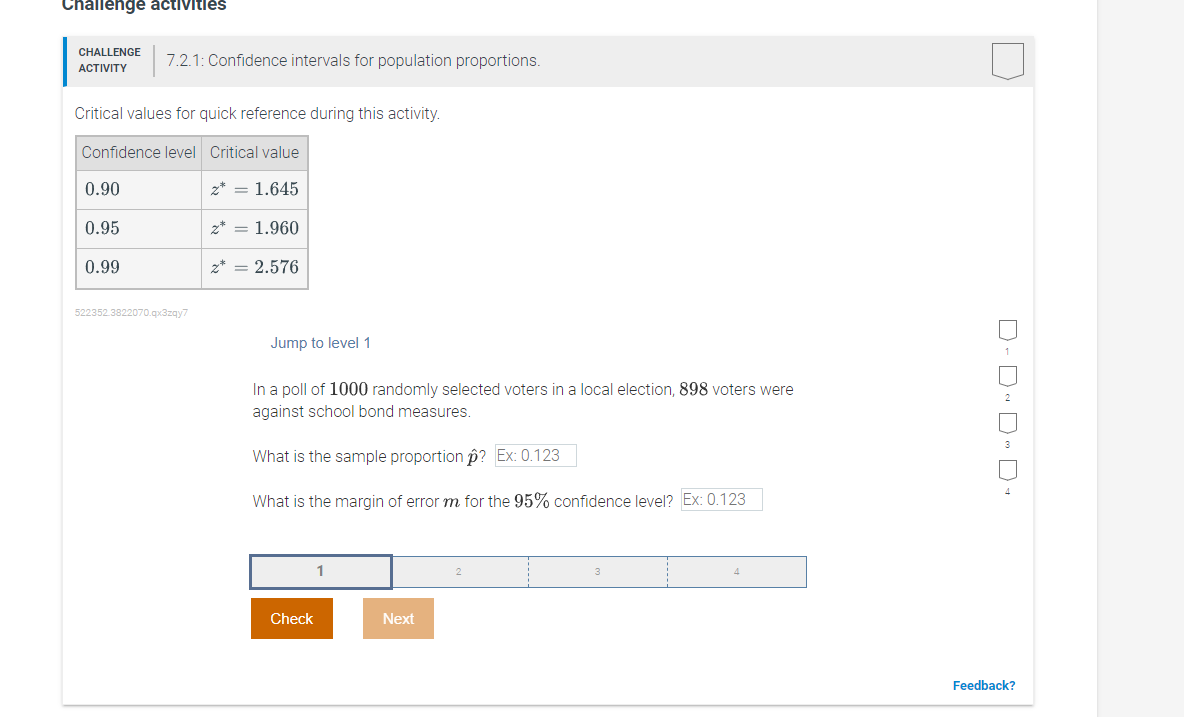This screenshot has width=1184, height=717.
Task: Select the Jump to level 1 link
Action: 321,342
